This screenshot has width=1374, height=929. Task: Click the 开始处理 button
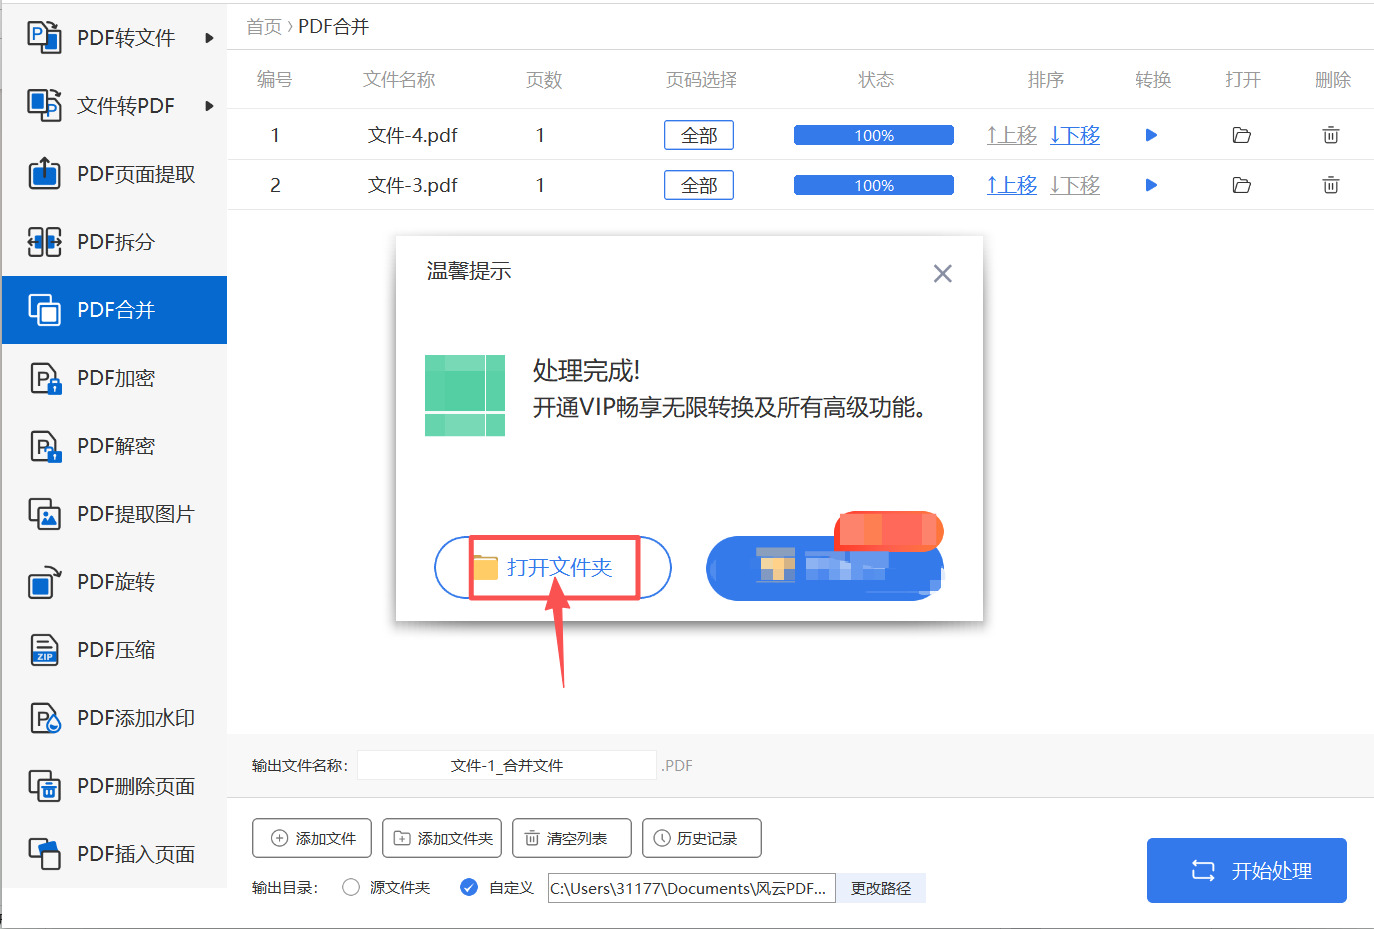click(1246, 870)
